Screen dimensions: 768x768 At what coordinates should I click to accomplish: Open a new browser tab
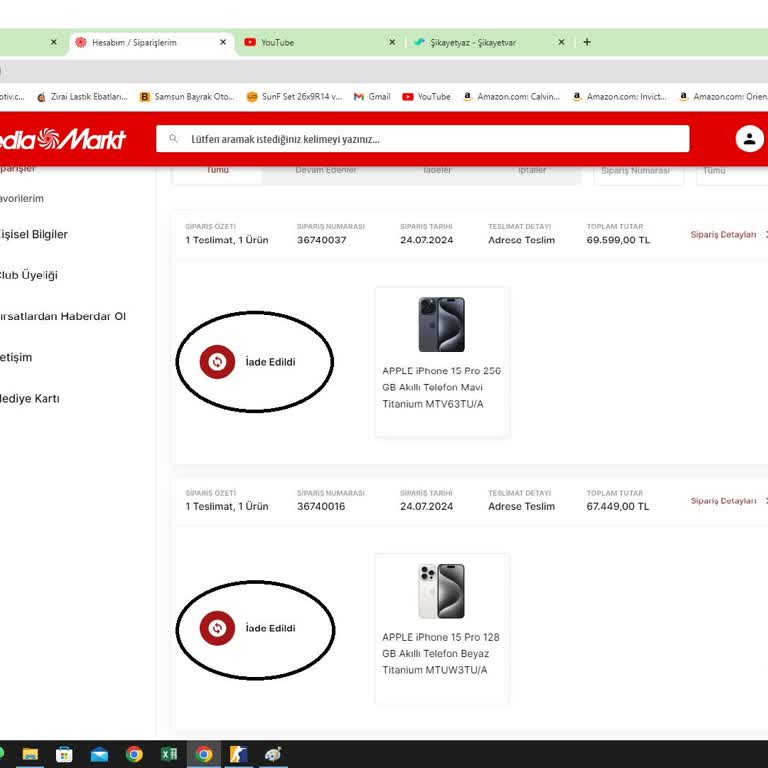pyautogui.click(x=587, y=42)
